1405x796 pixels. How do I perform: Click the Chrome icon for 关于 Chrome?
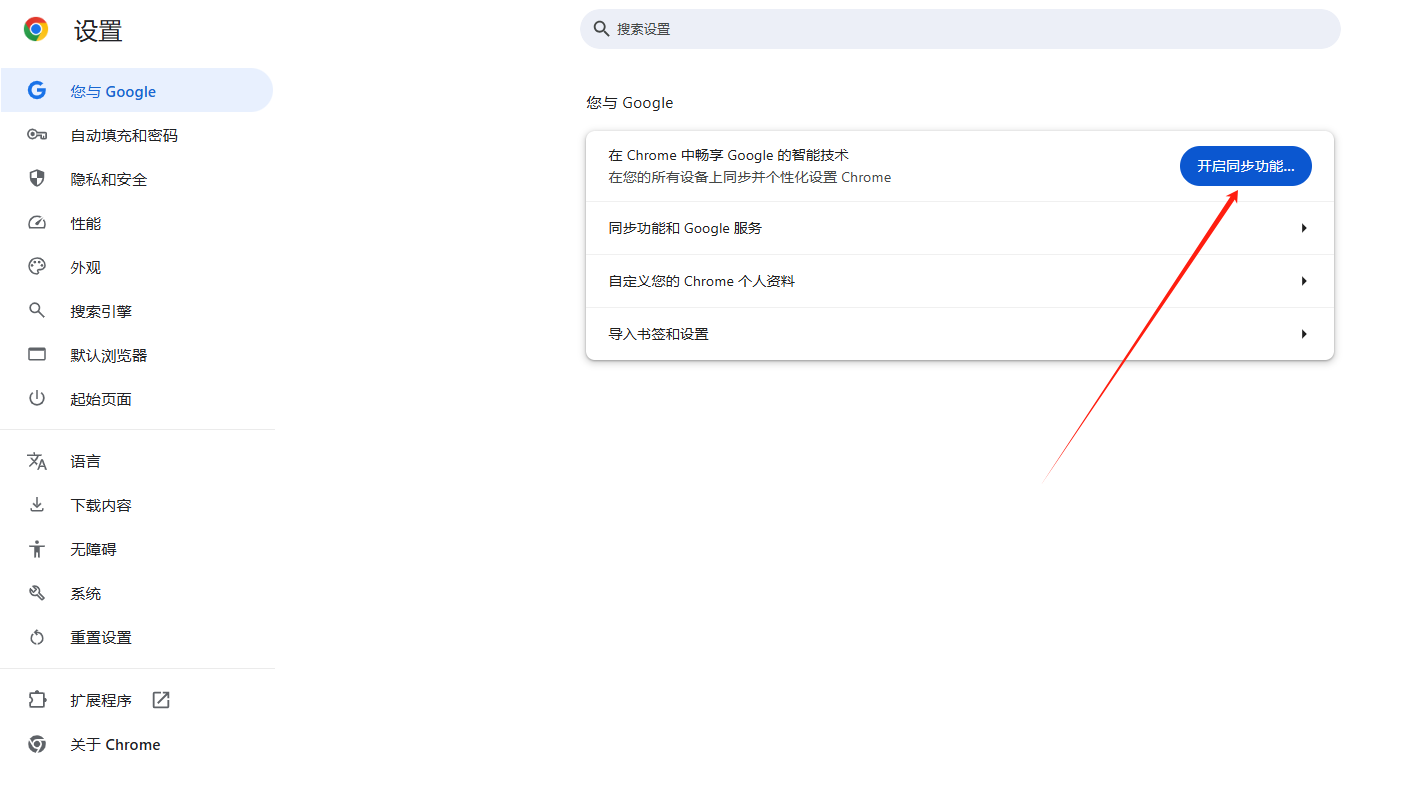(37, 744)
